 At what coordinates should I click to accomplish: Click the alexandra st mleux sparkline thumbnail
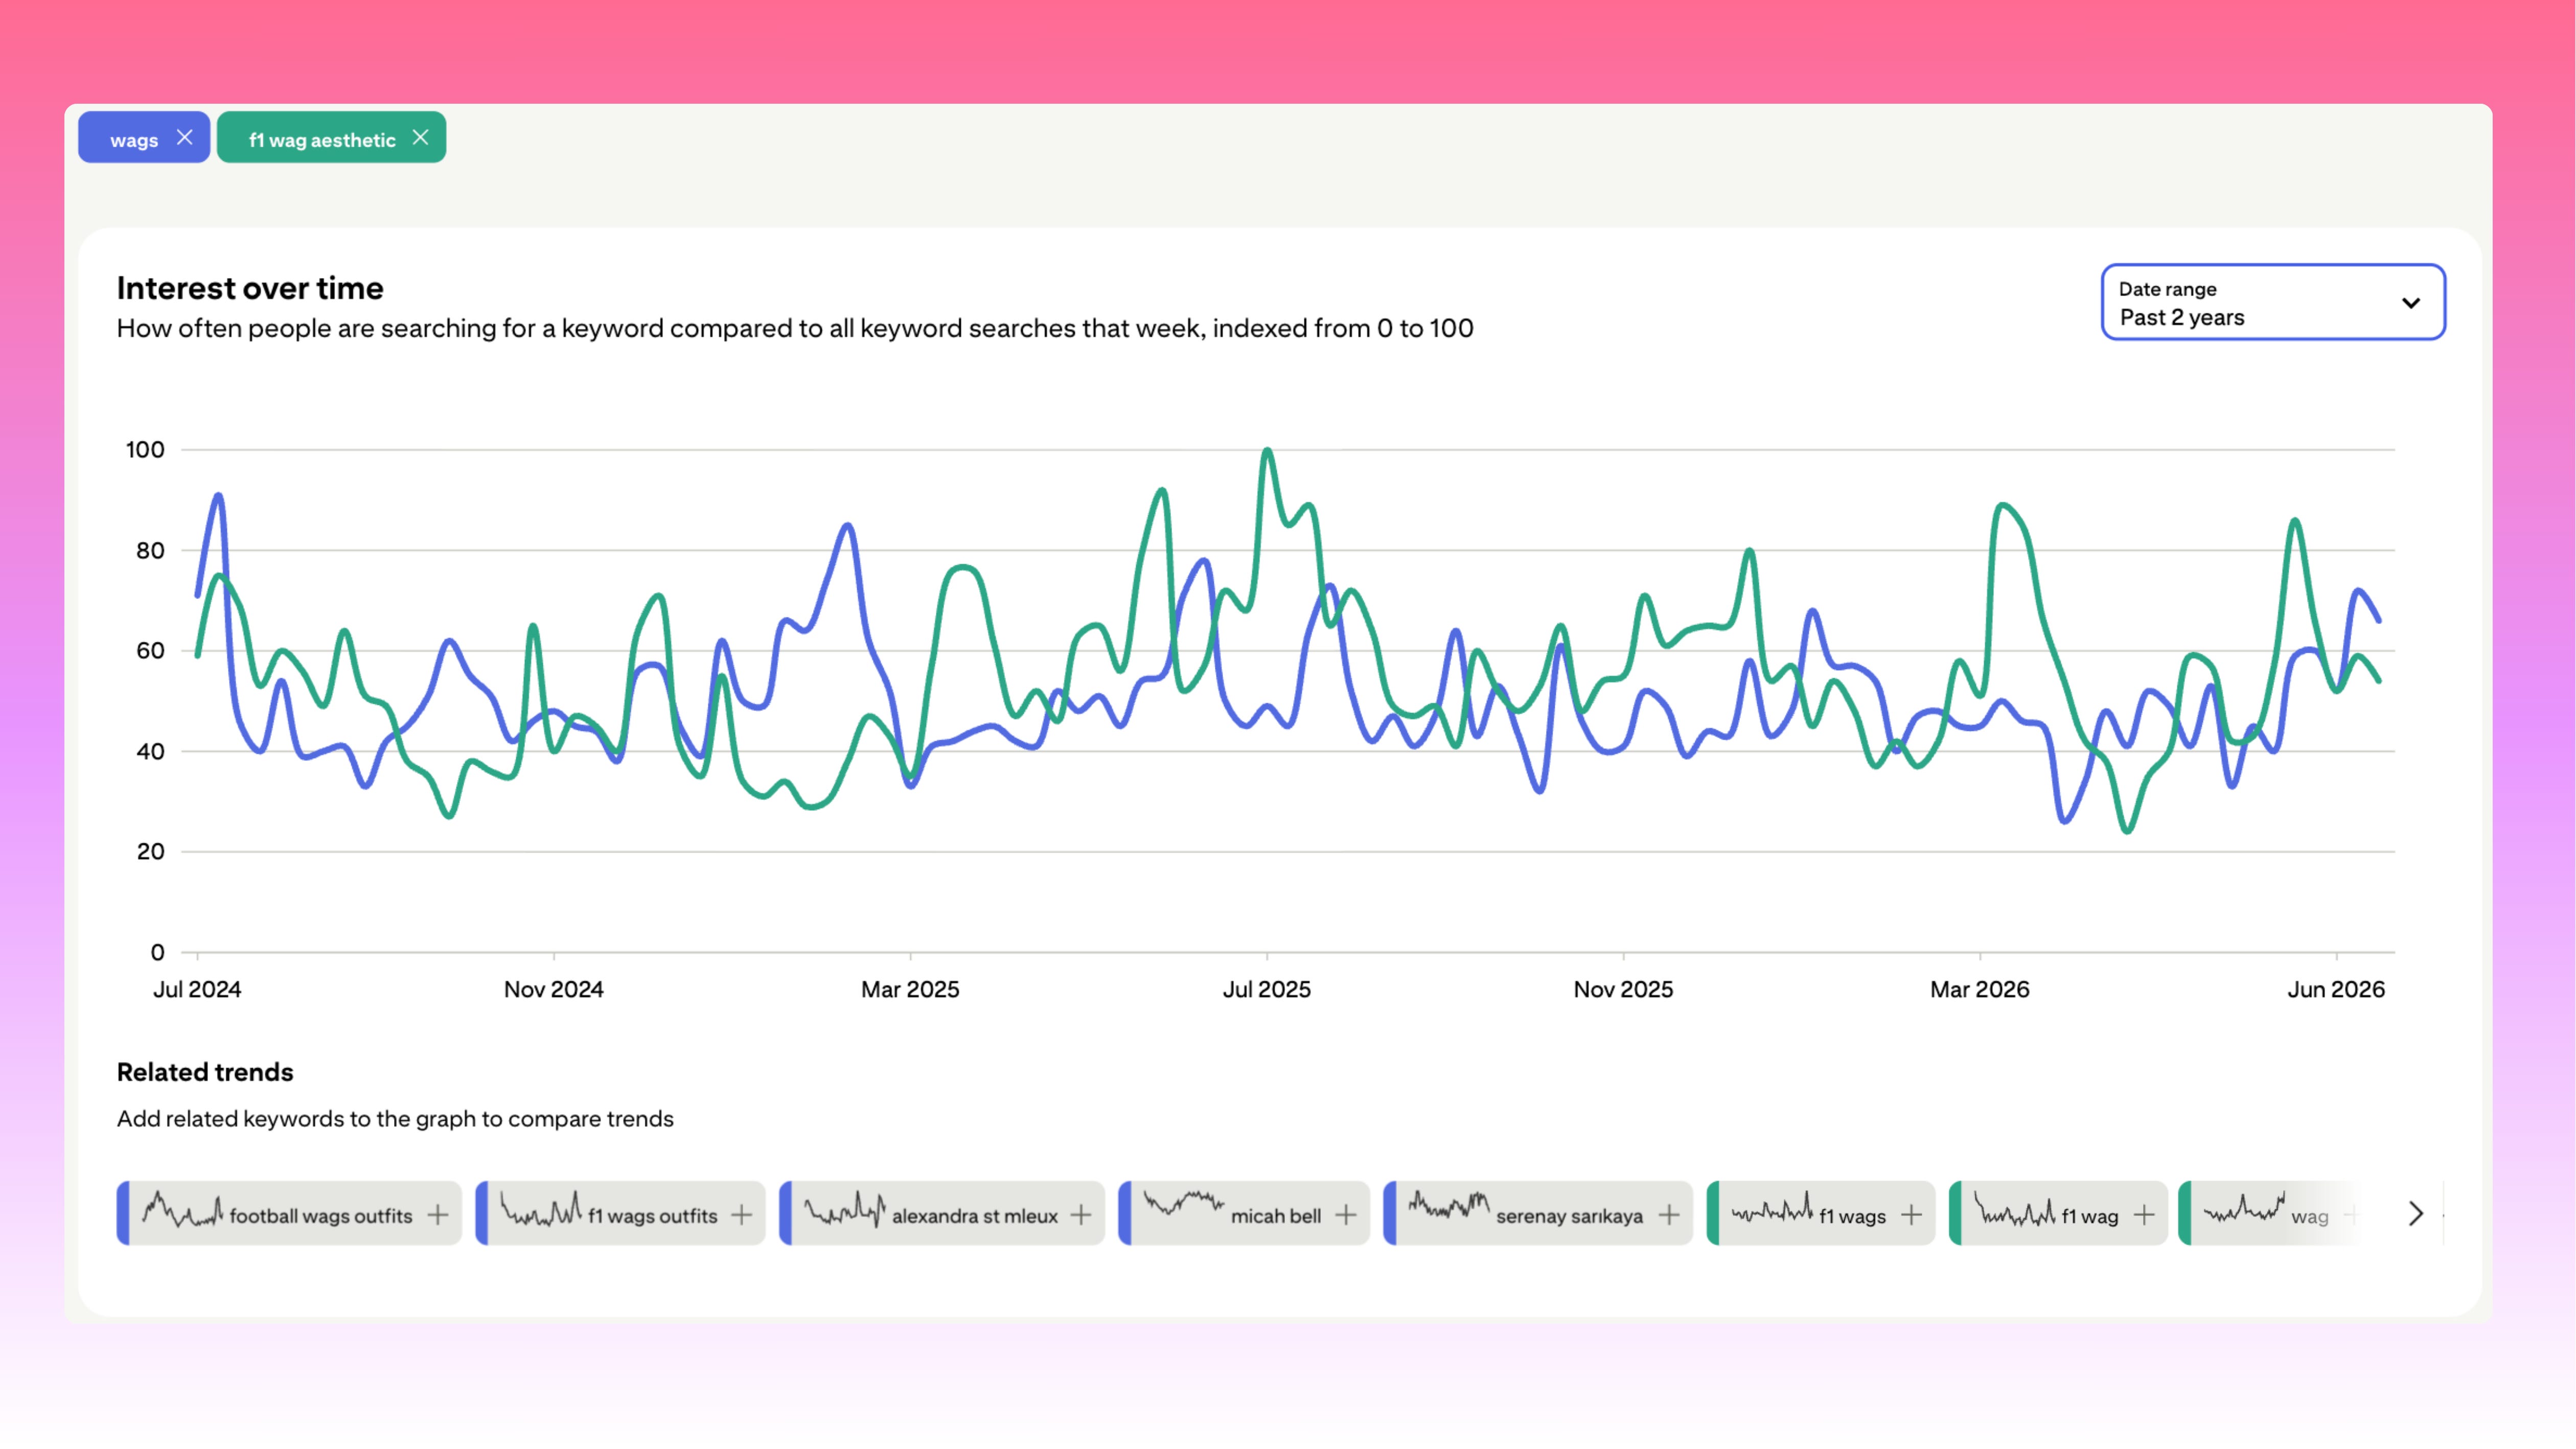845,1209
